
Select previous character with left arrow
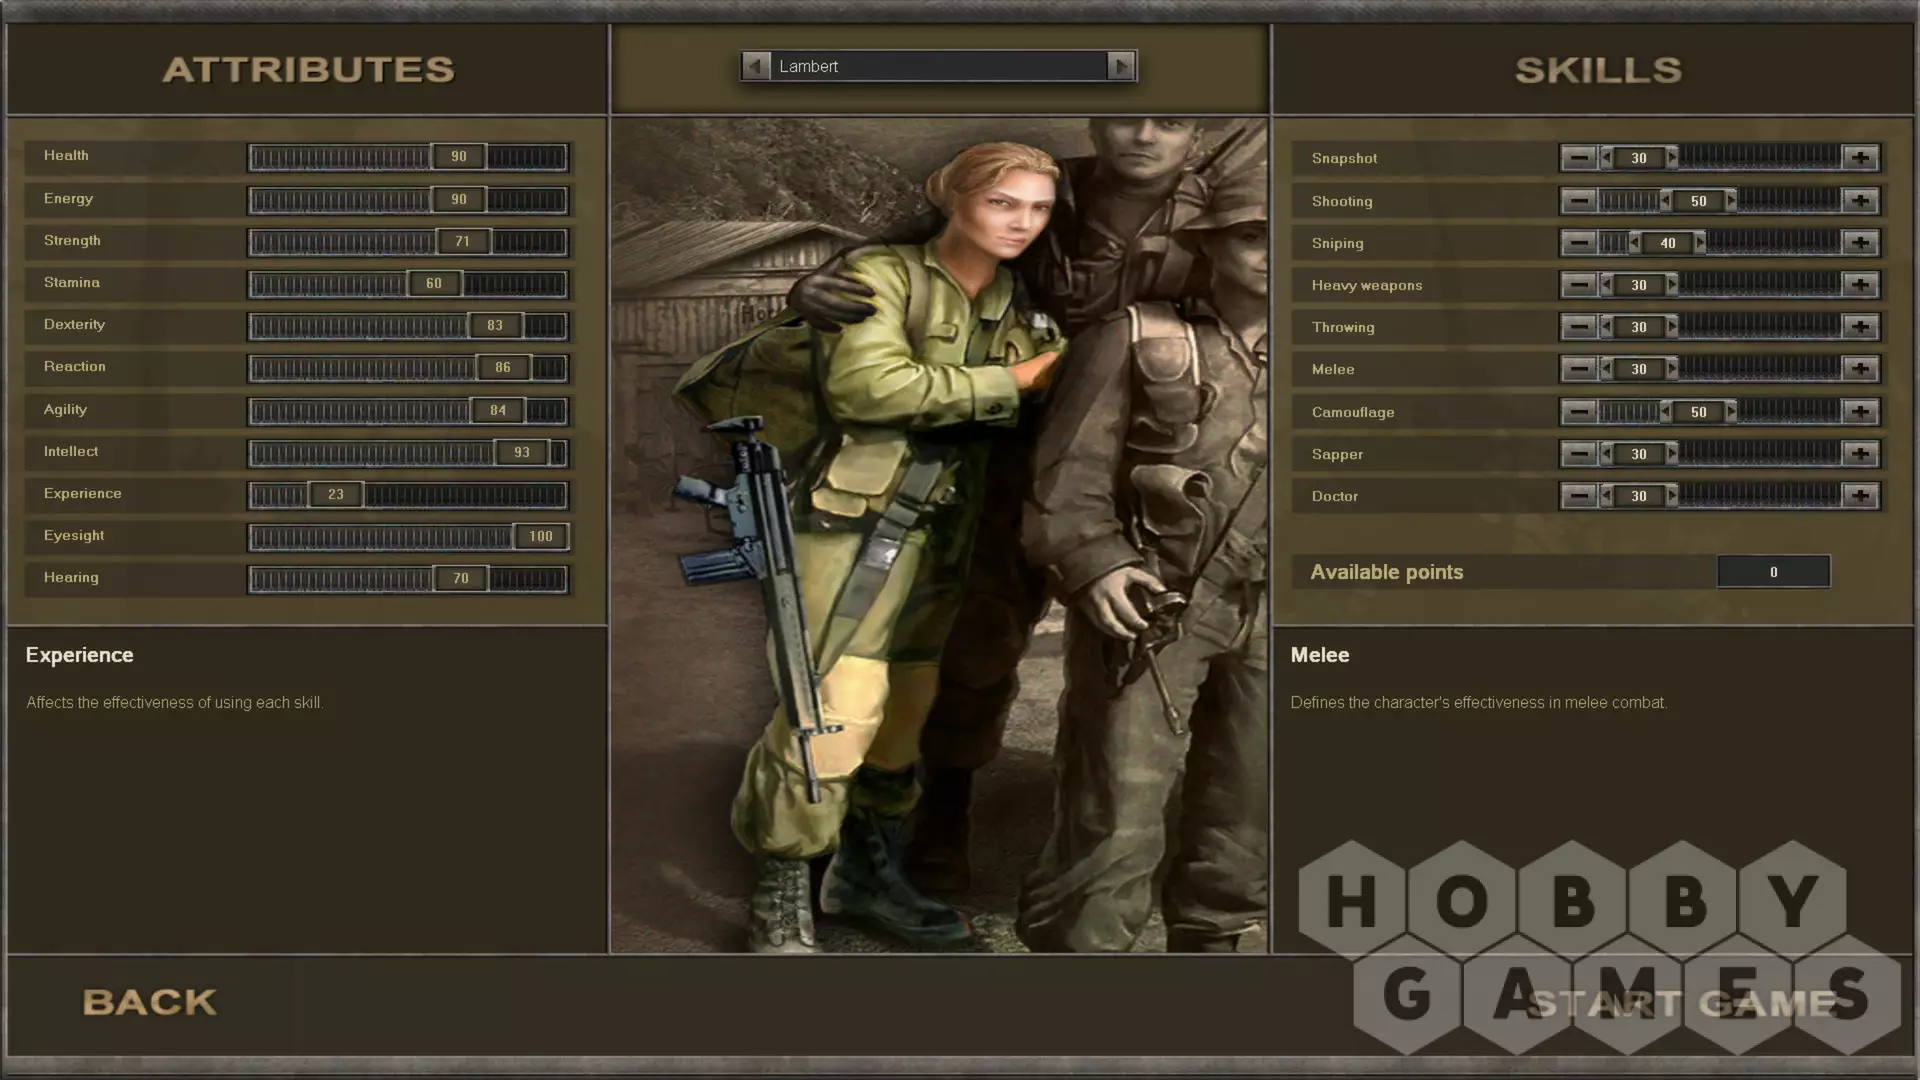tap(756, 66)
